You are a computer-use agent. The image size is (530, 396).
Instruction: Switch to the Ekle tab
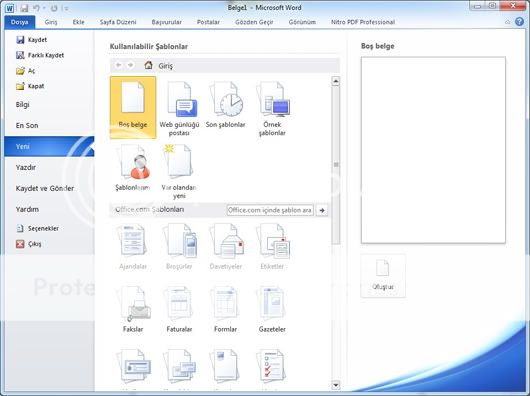coord(78,22)
